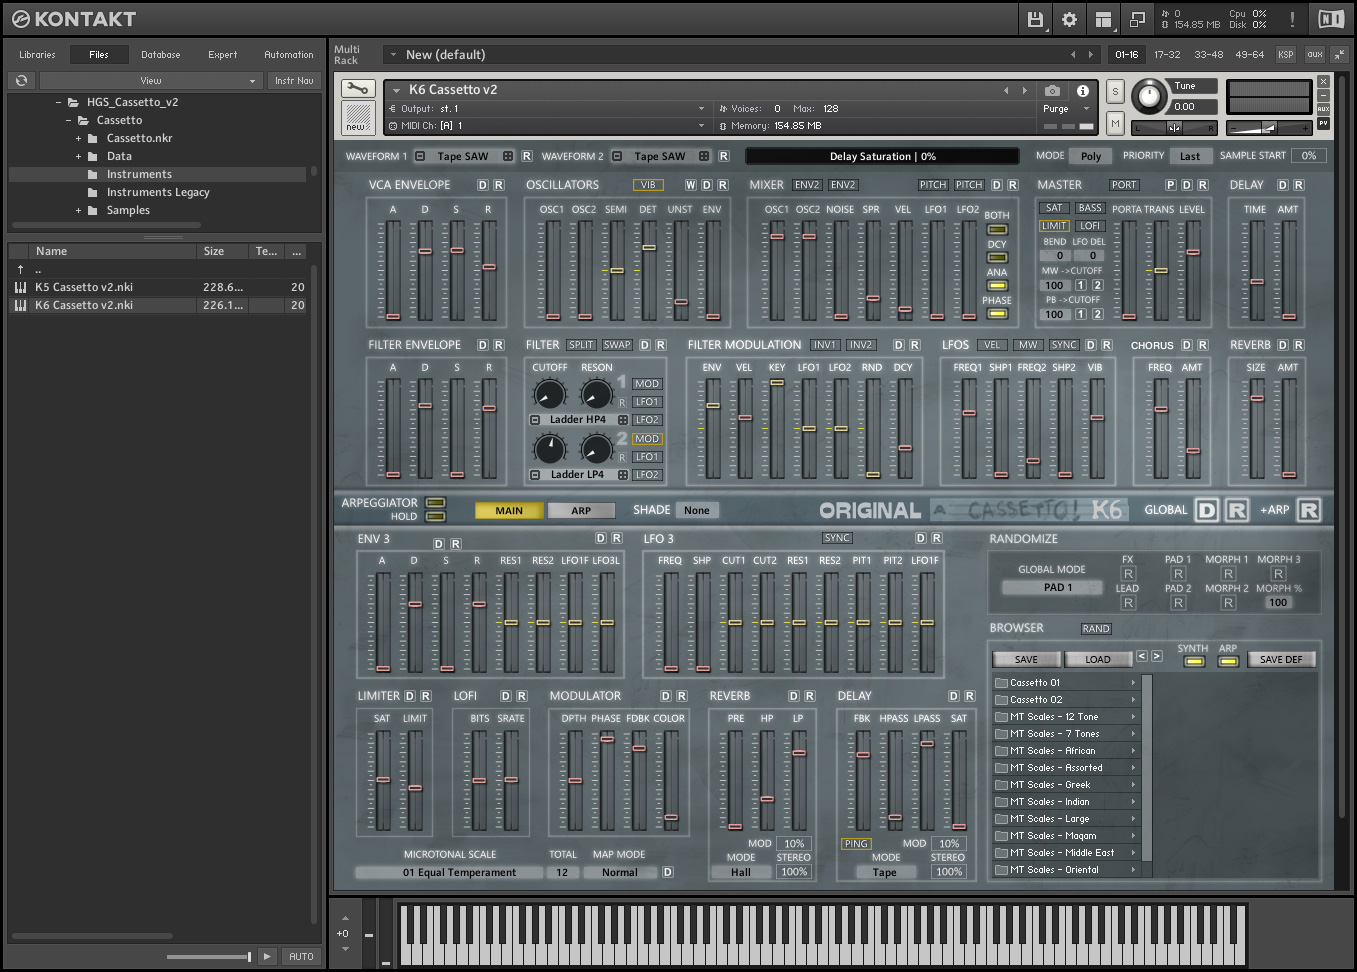Open Priority Last dropdown

1190,156
